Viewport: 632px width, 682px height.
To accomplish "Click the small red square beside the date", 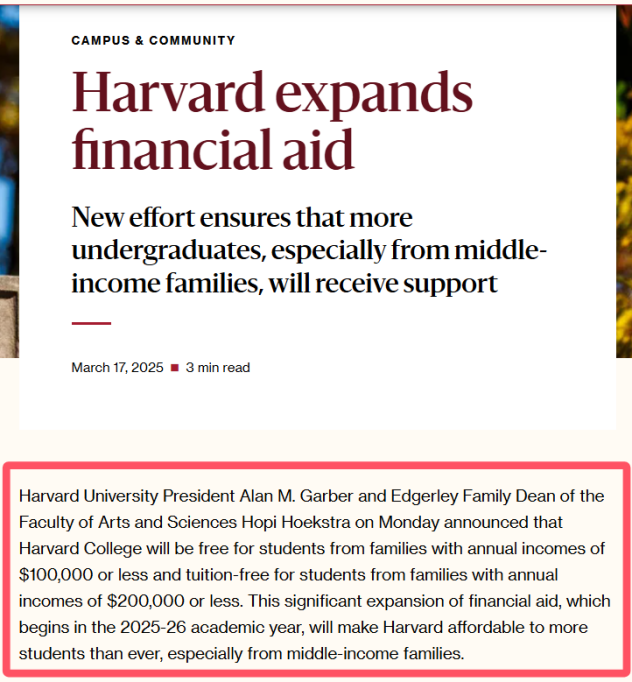I will point(174,367).
